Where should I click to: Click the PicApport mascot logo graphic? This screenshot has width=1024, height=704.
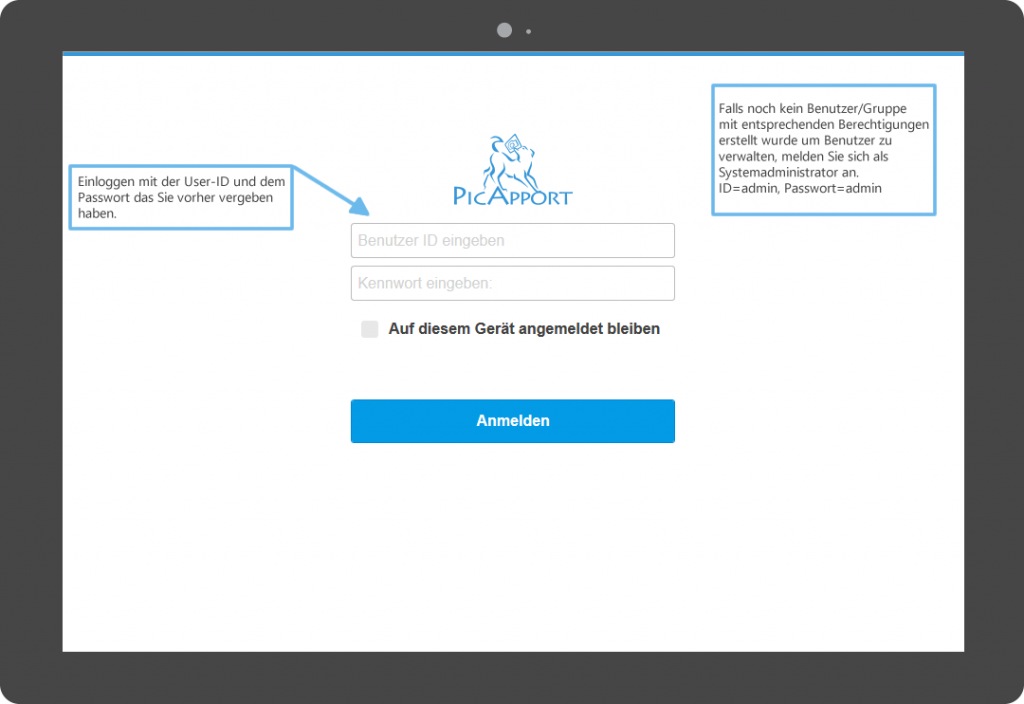pos(510,158)
